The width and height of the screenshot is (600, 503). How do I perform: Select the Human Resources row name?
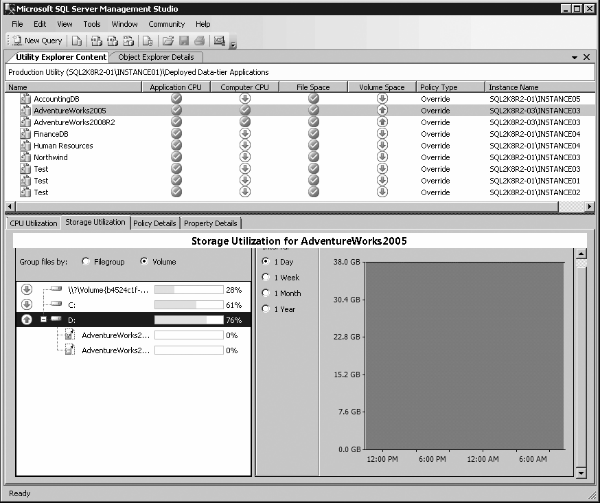point(63,146)
